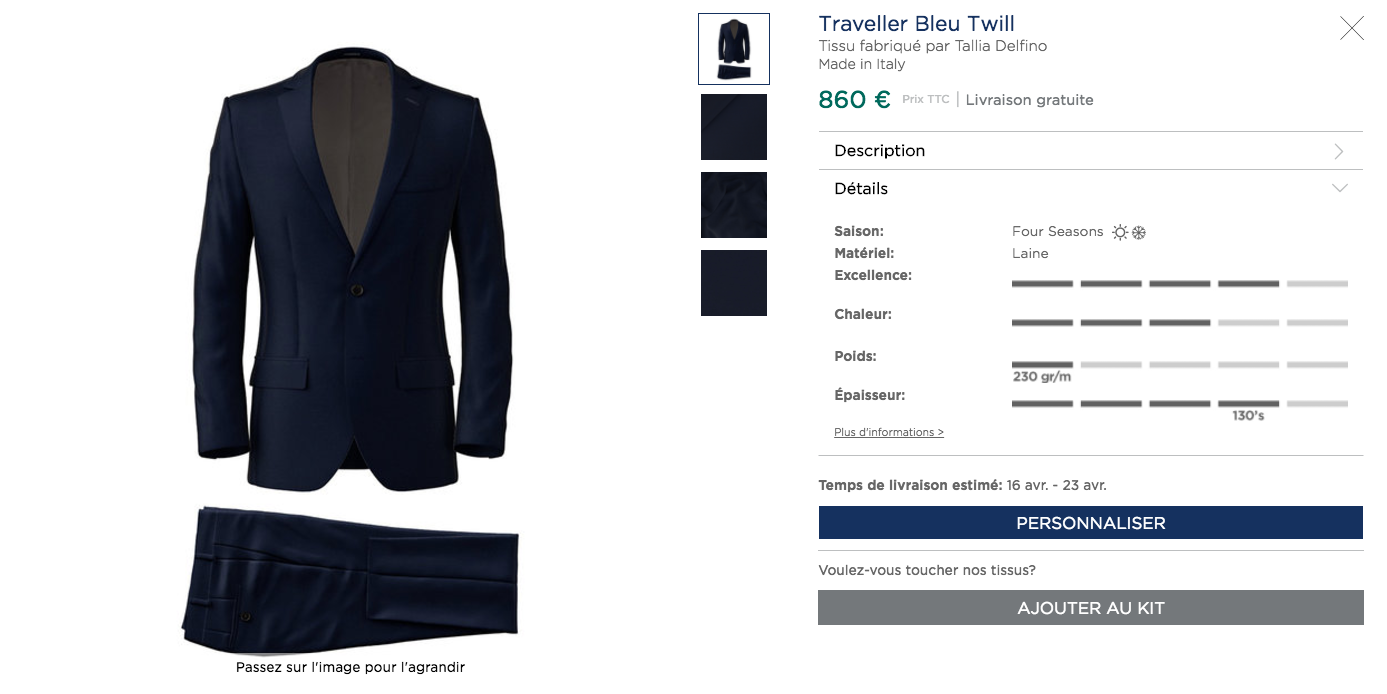Close the product detail panel
This screenshot has height=694, width=1387.
[1352, 28]
